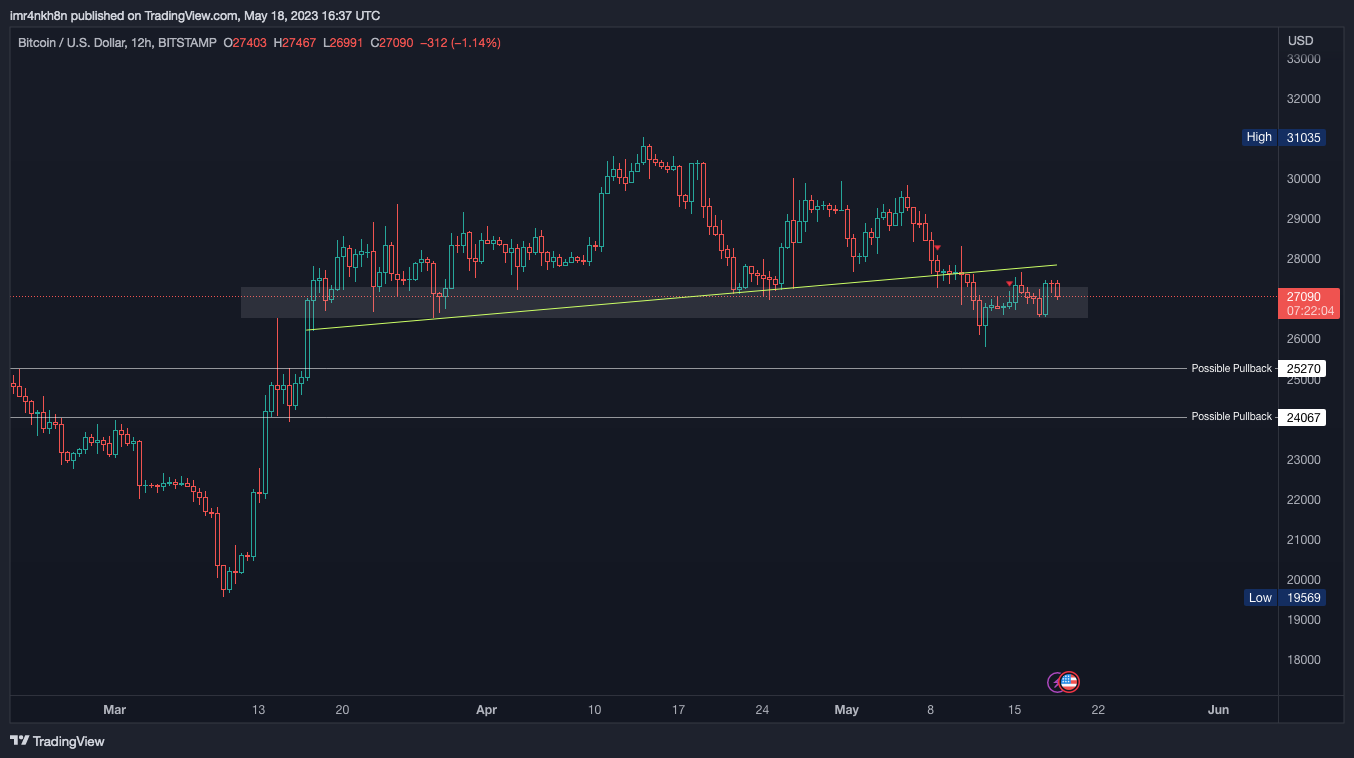Click the red triangle marker near May 15
Screen dimensions: 1354x758
point(1010,284)
